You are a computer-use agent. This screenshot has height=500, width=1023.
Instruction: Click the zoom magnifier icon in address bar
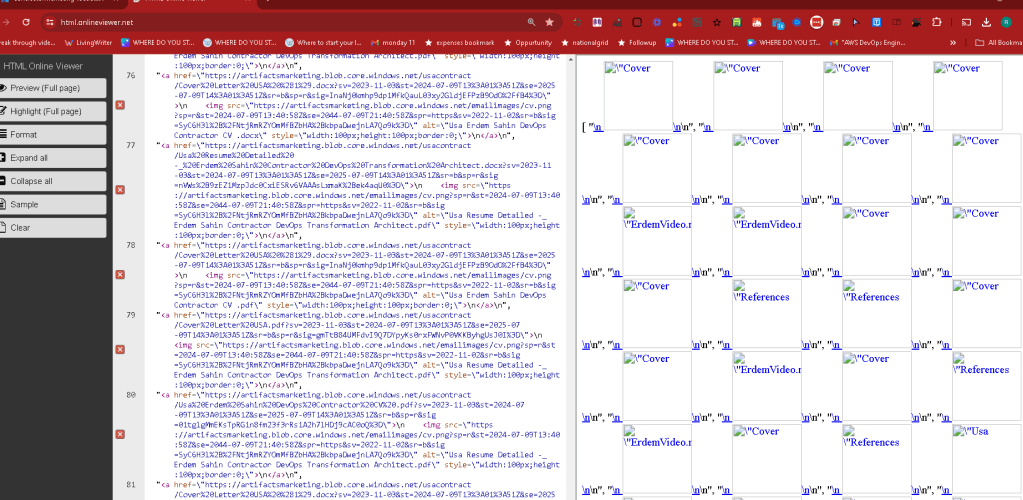tap(532, 22)
